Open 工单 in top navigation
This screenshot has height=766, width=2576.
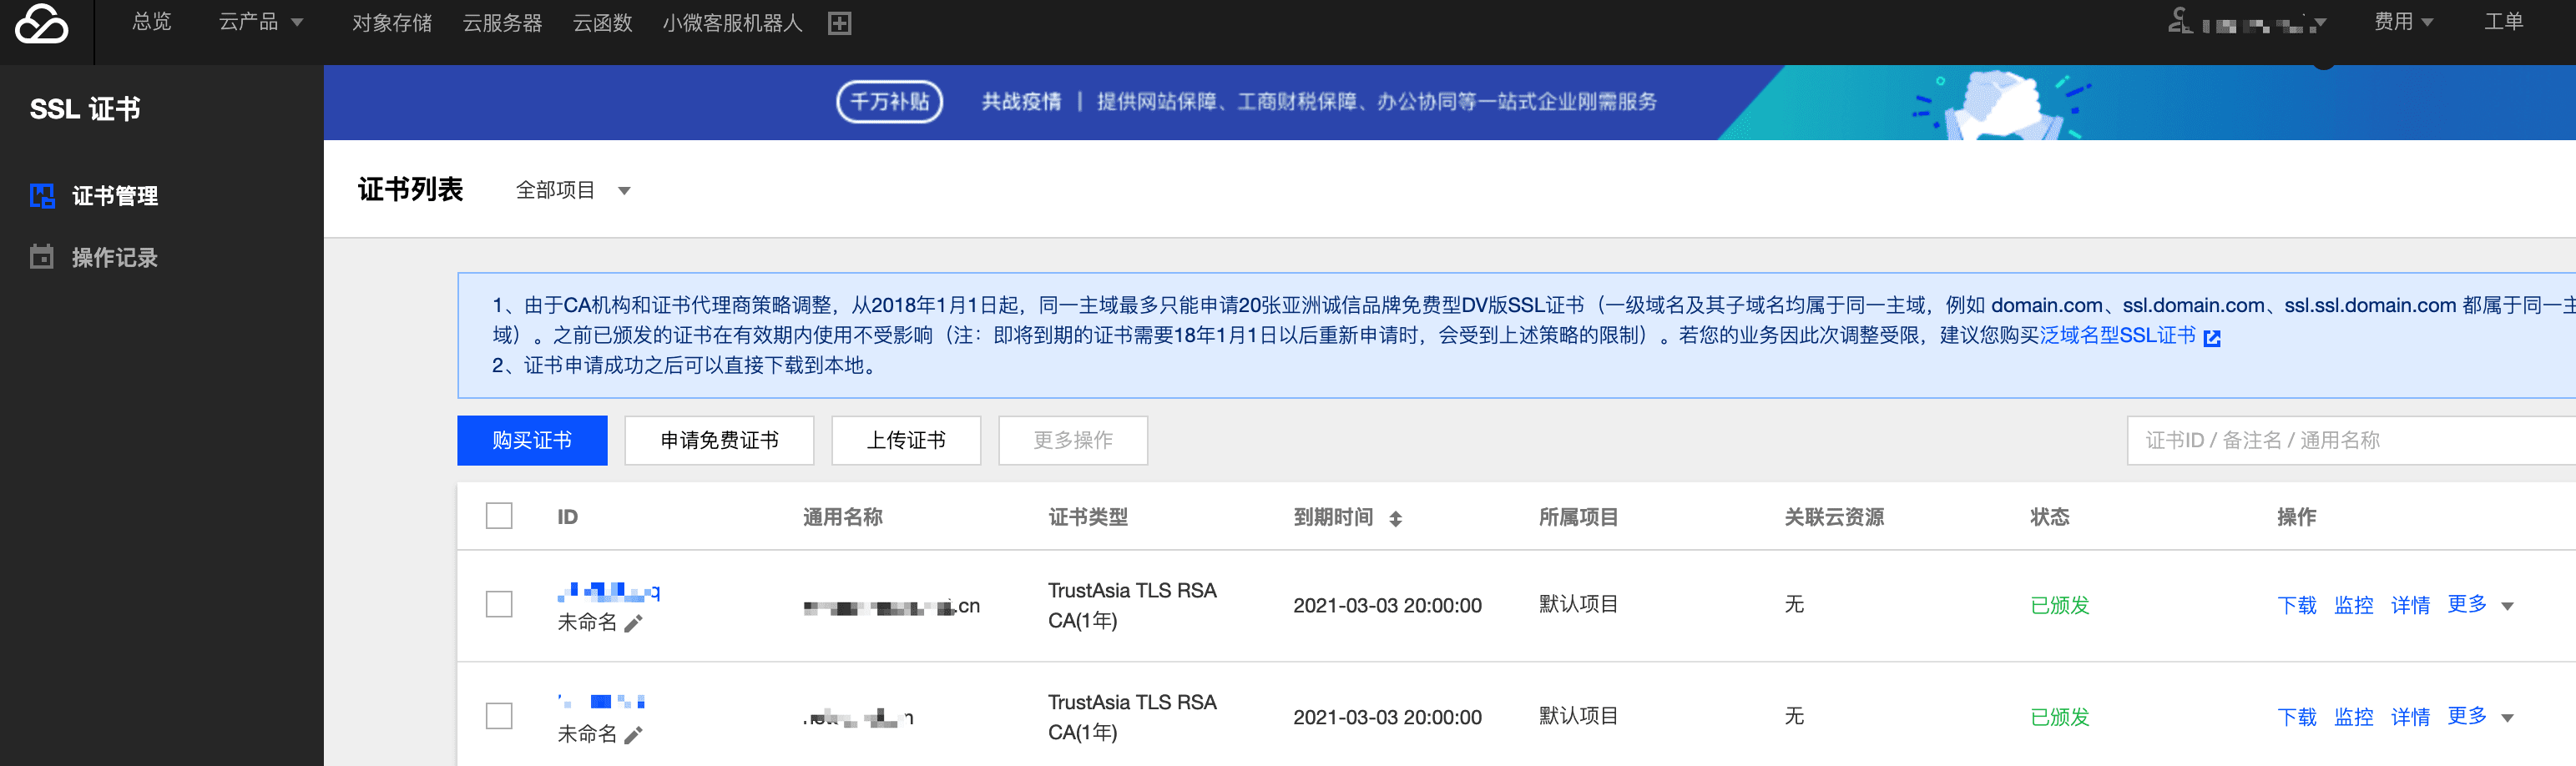2504,22
